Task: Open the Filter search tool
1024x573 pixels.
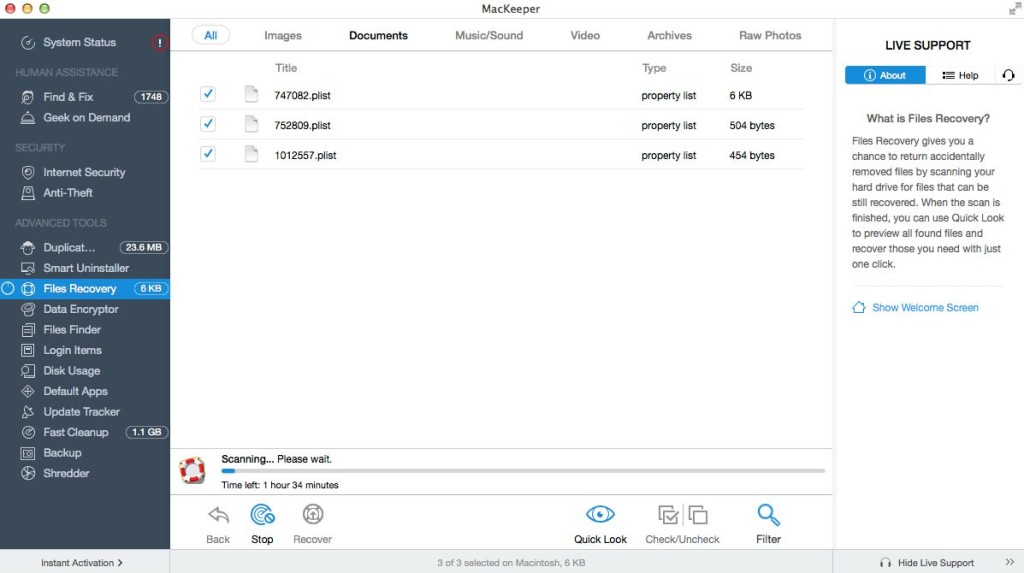Action: [x=768, y=524]
